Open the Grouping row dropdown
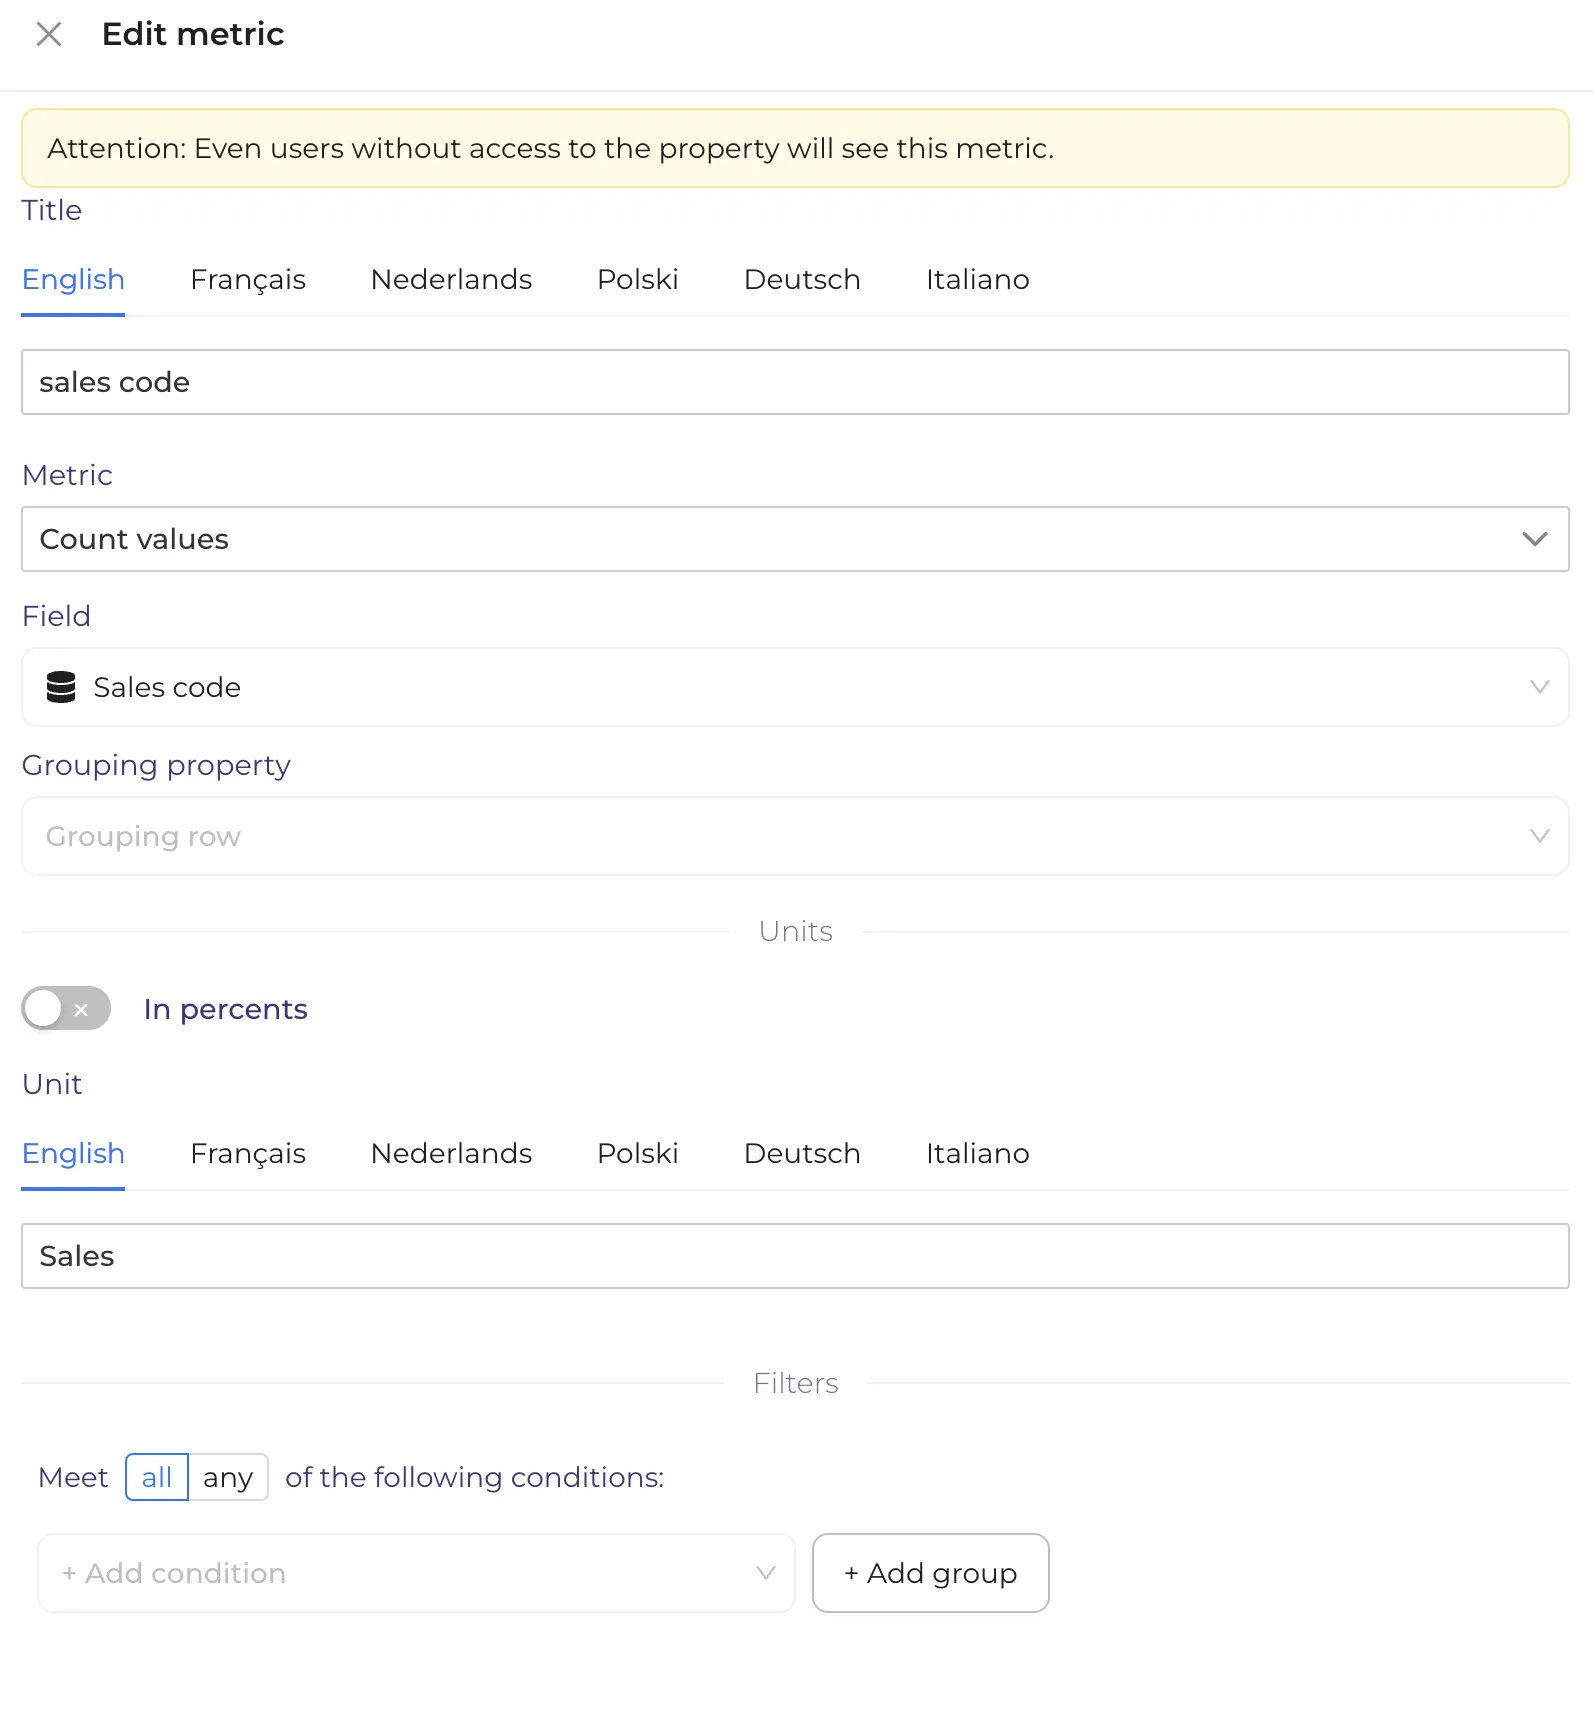 pos(795,836)
